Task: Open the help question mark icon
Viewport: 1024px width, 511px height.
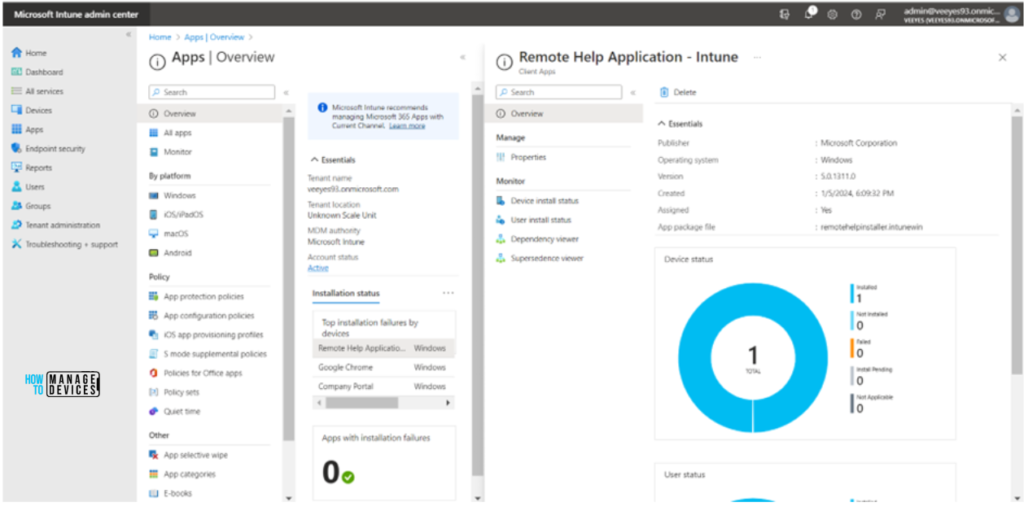Action: coord(856,14)
